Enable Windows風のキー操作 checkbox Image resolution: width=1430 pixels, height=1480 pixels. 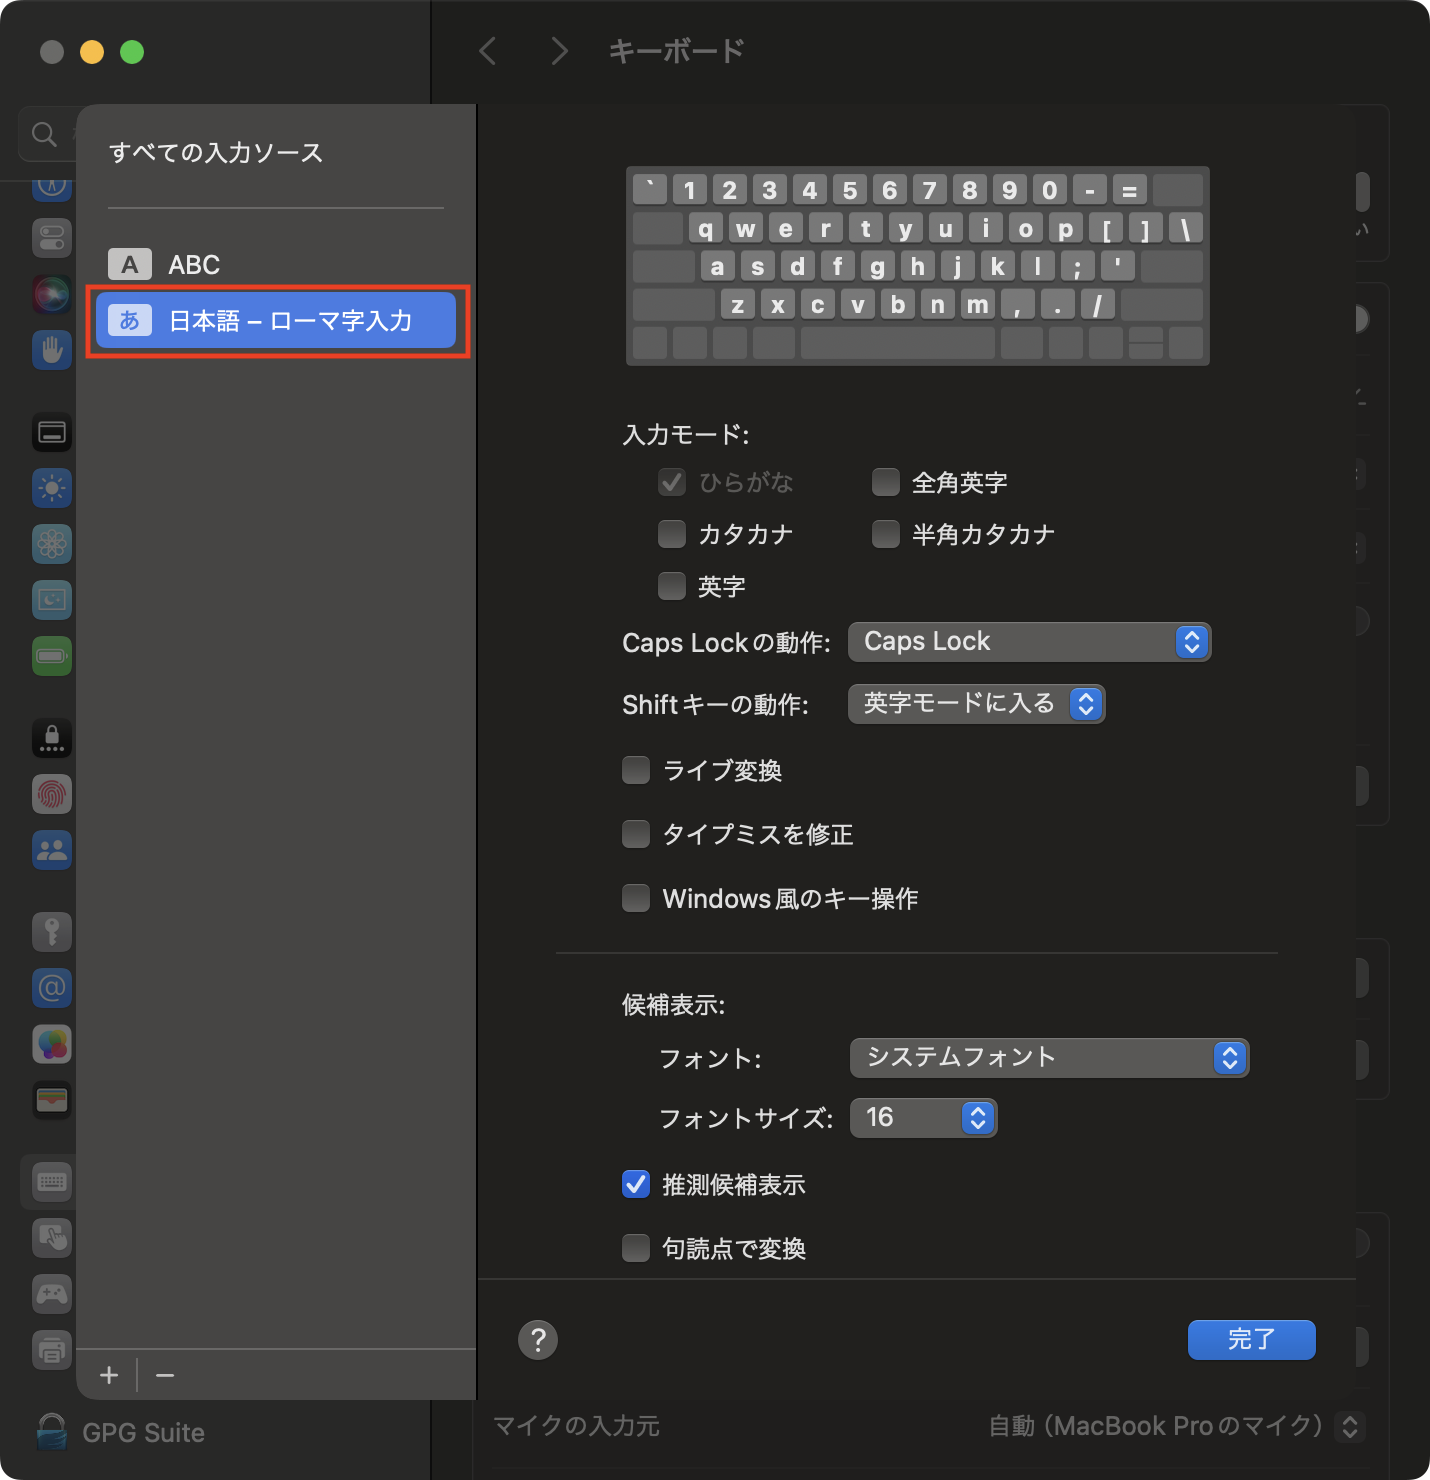636,898
